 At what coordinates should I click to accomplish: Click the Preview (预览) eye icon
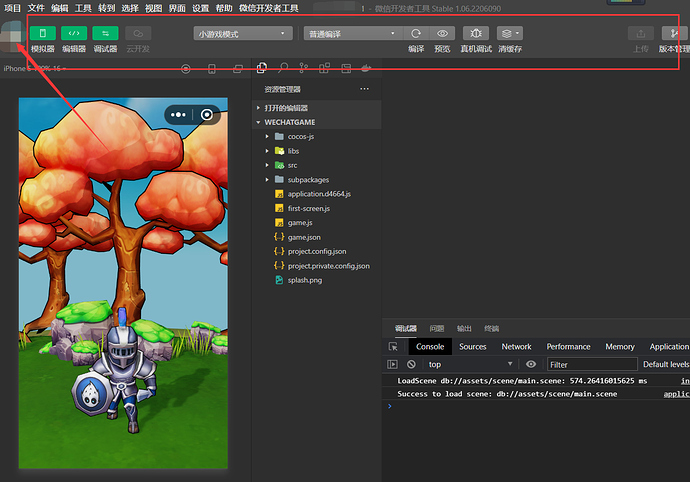(x=442, y=33)
